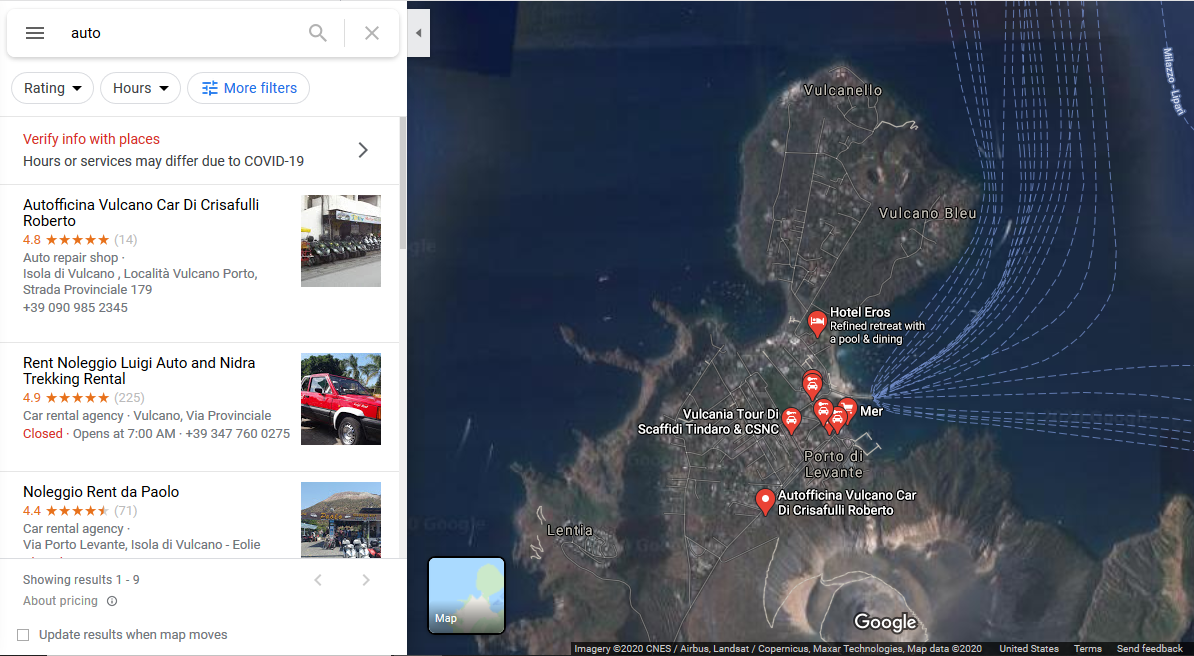Screen dimensions: 1194x656
Task: Click Showing results 1 - 9 text
Action: [x=81, y=580]
